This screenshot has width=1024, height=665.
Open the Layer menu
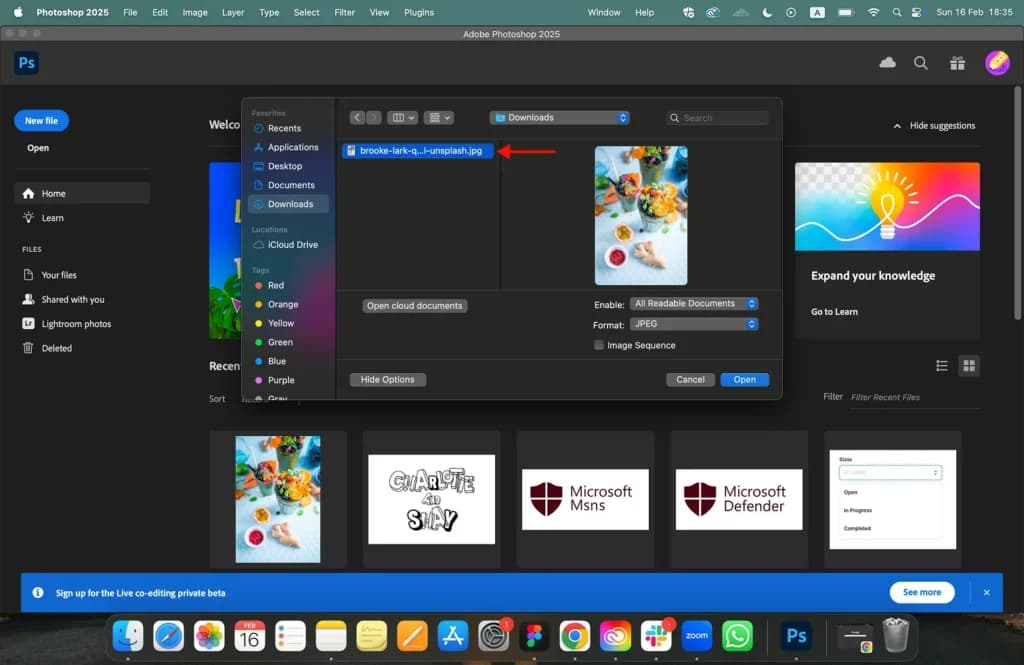(x=233, y=12)
